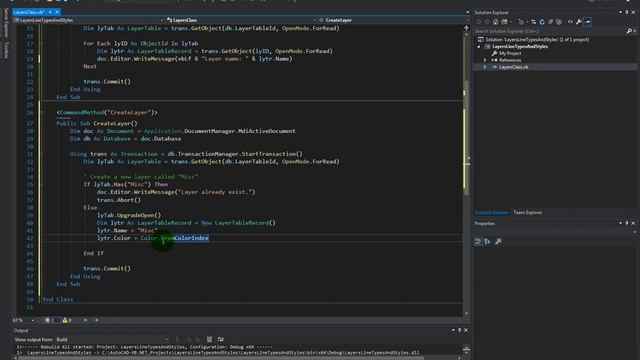640x360 pixels.
Task: Click Alphabetical sort icon in Properties panel
Action: tap(487, 242)
